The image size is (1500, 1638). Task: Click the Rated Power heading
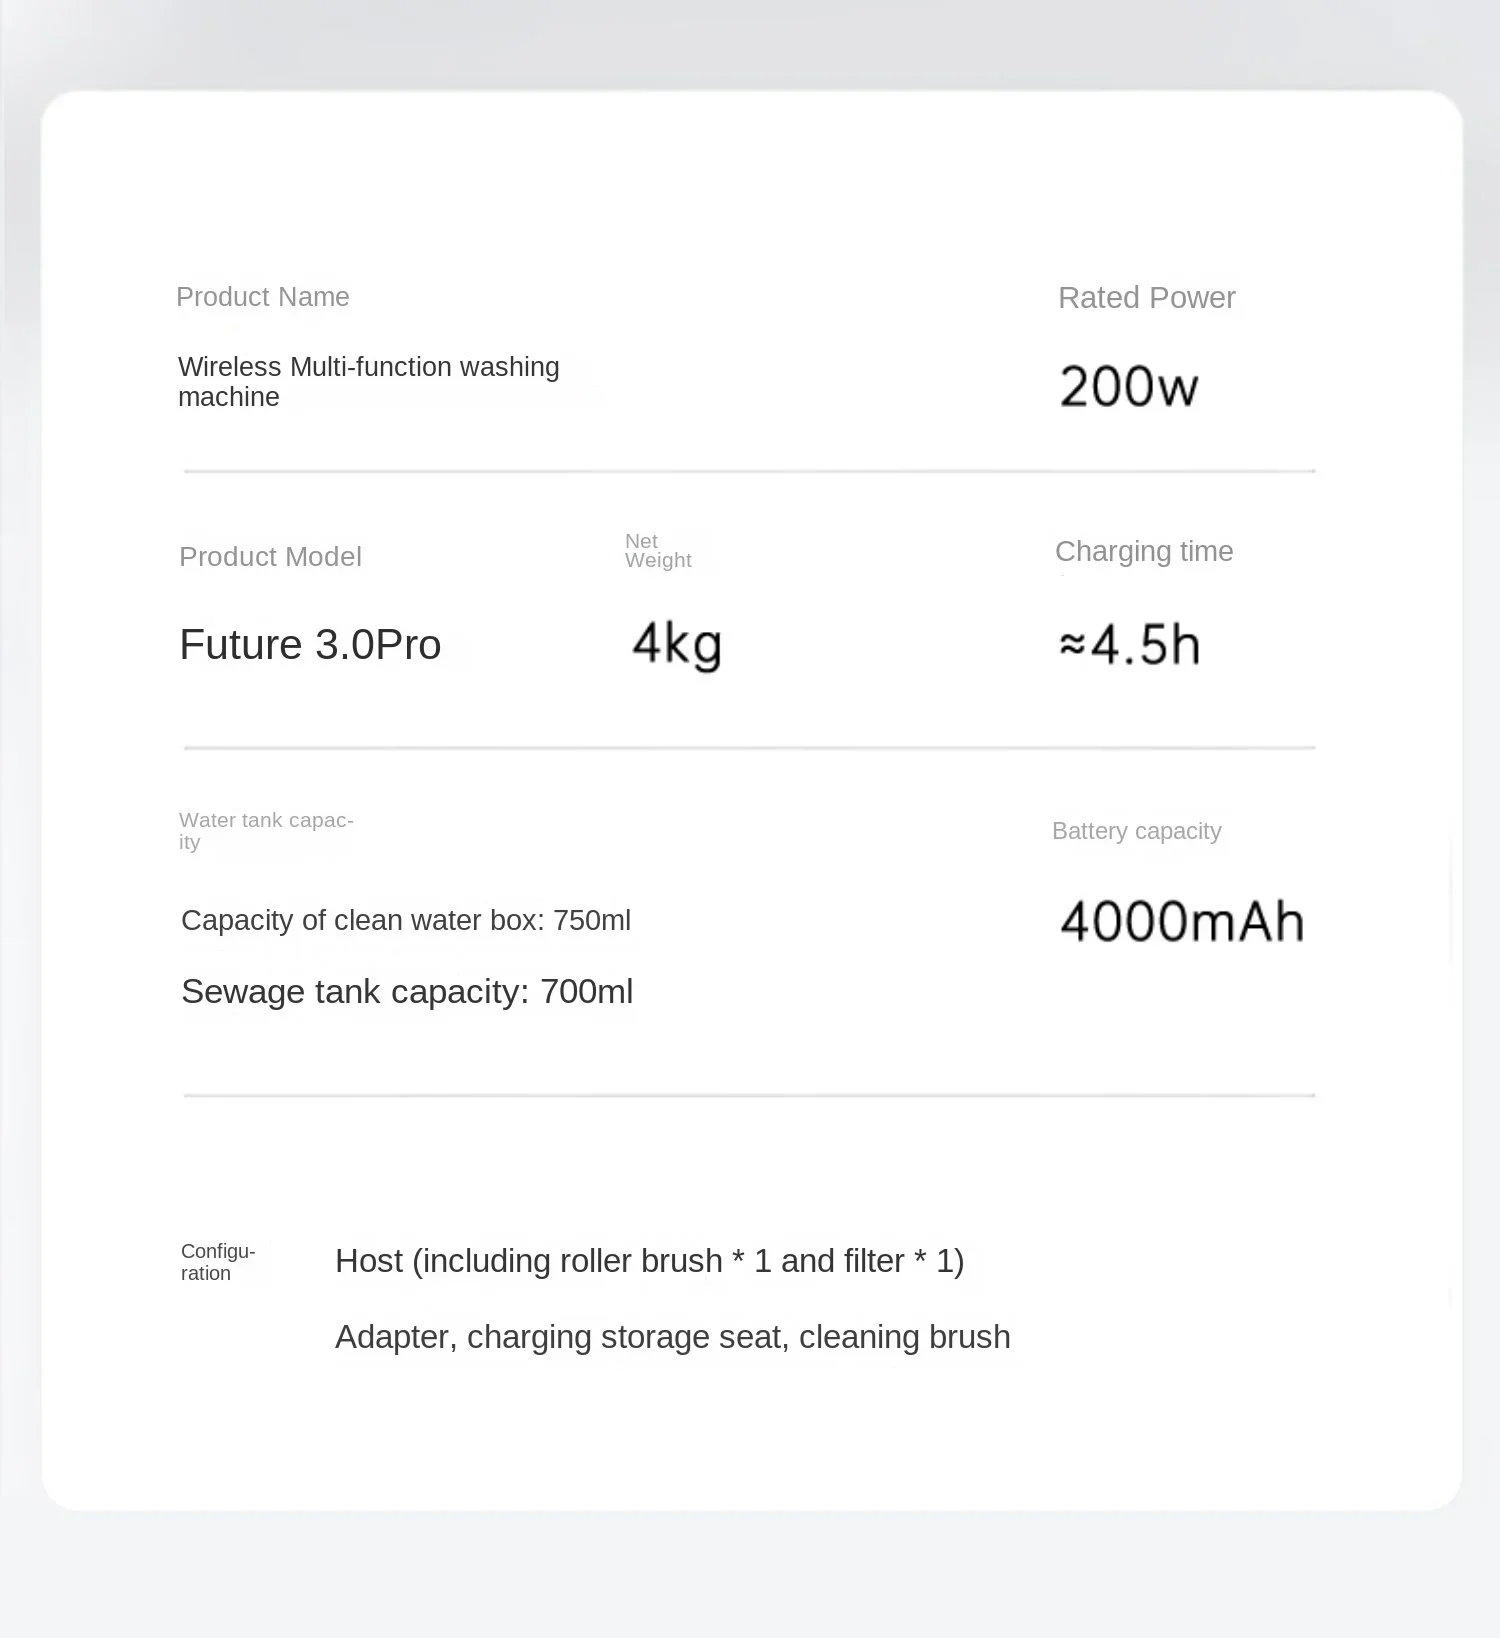[1146, 298]
